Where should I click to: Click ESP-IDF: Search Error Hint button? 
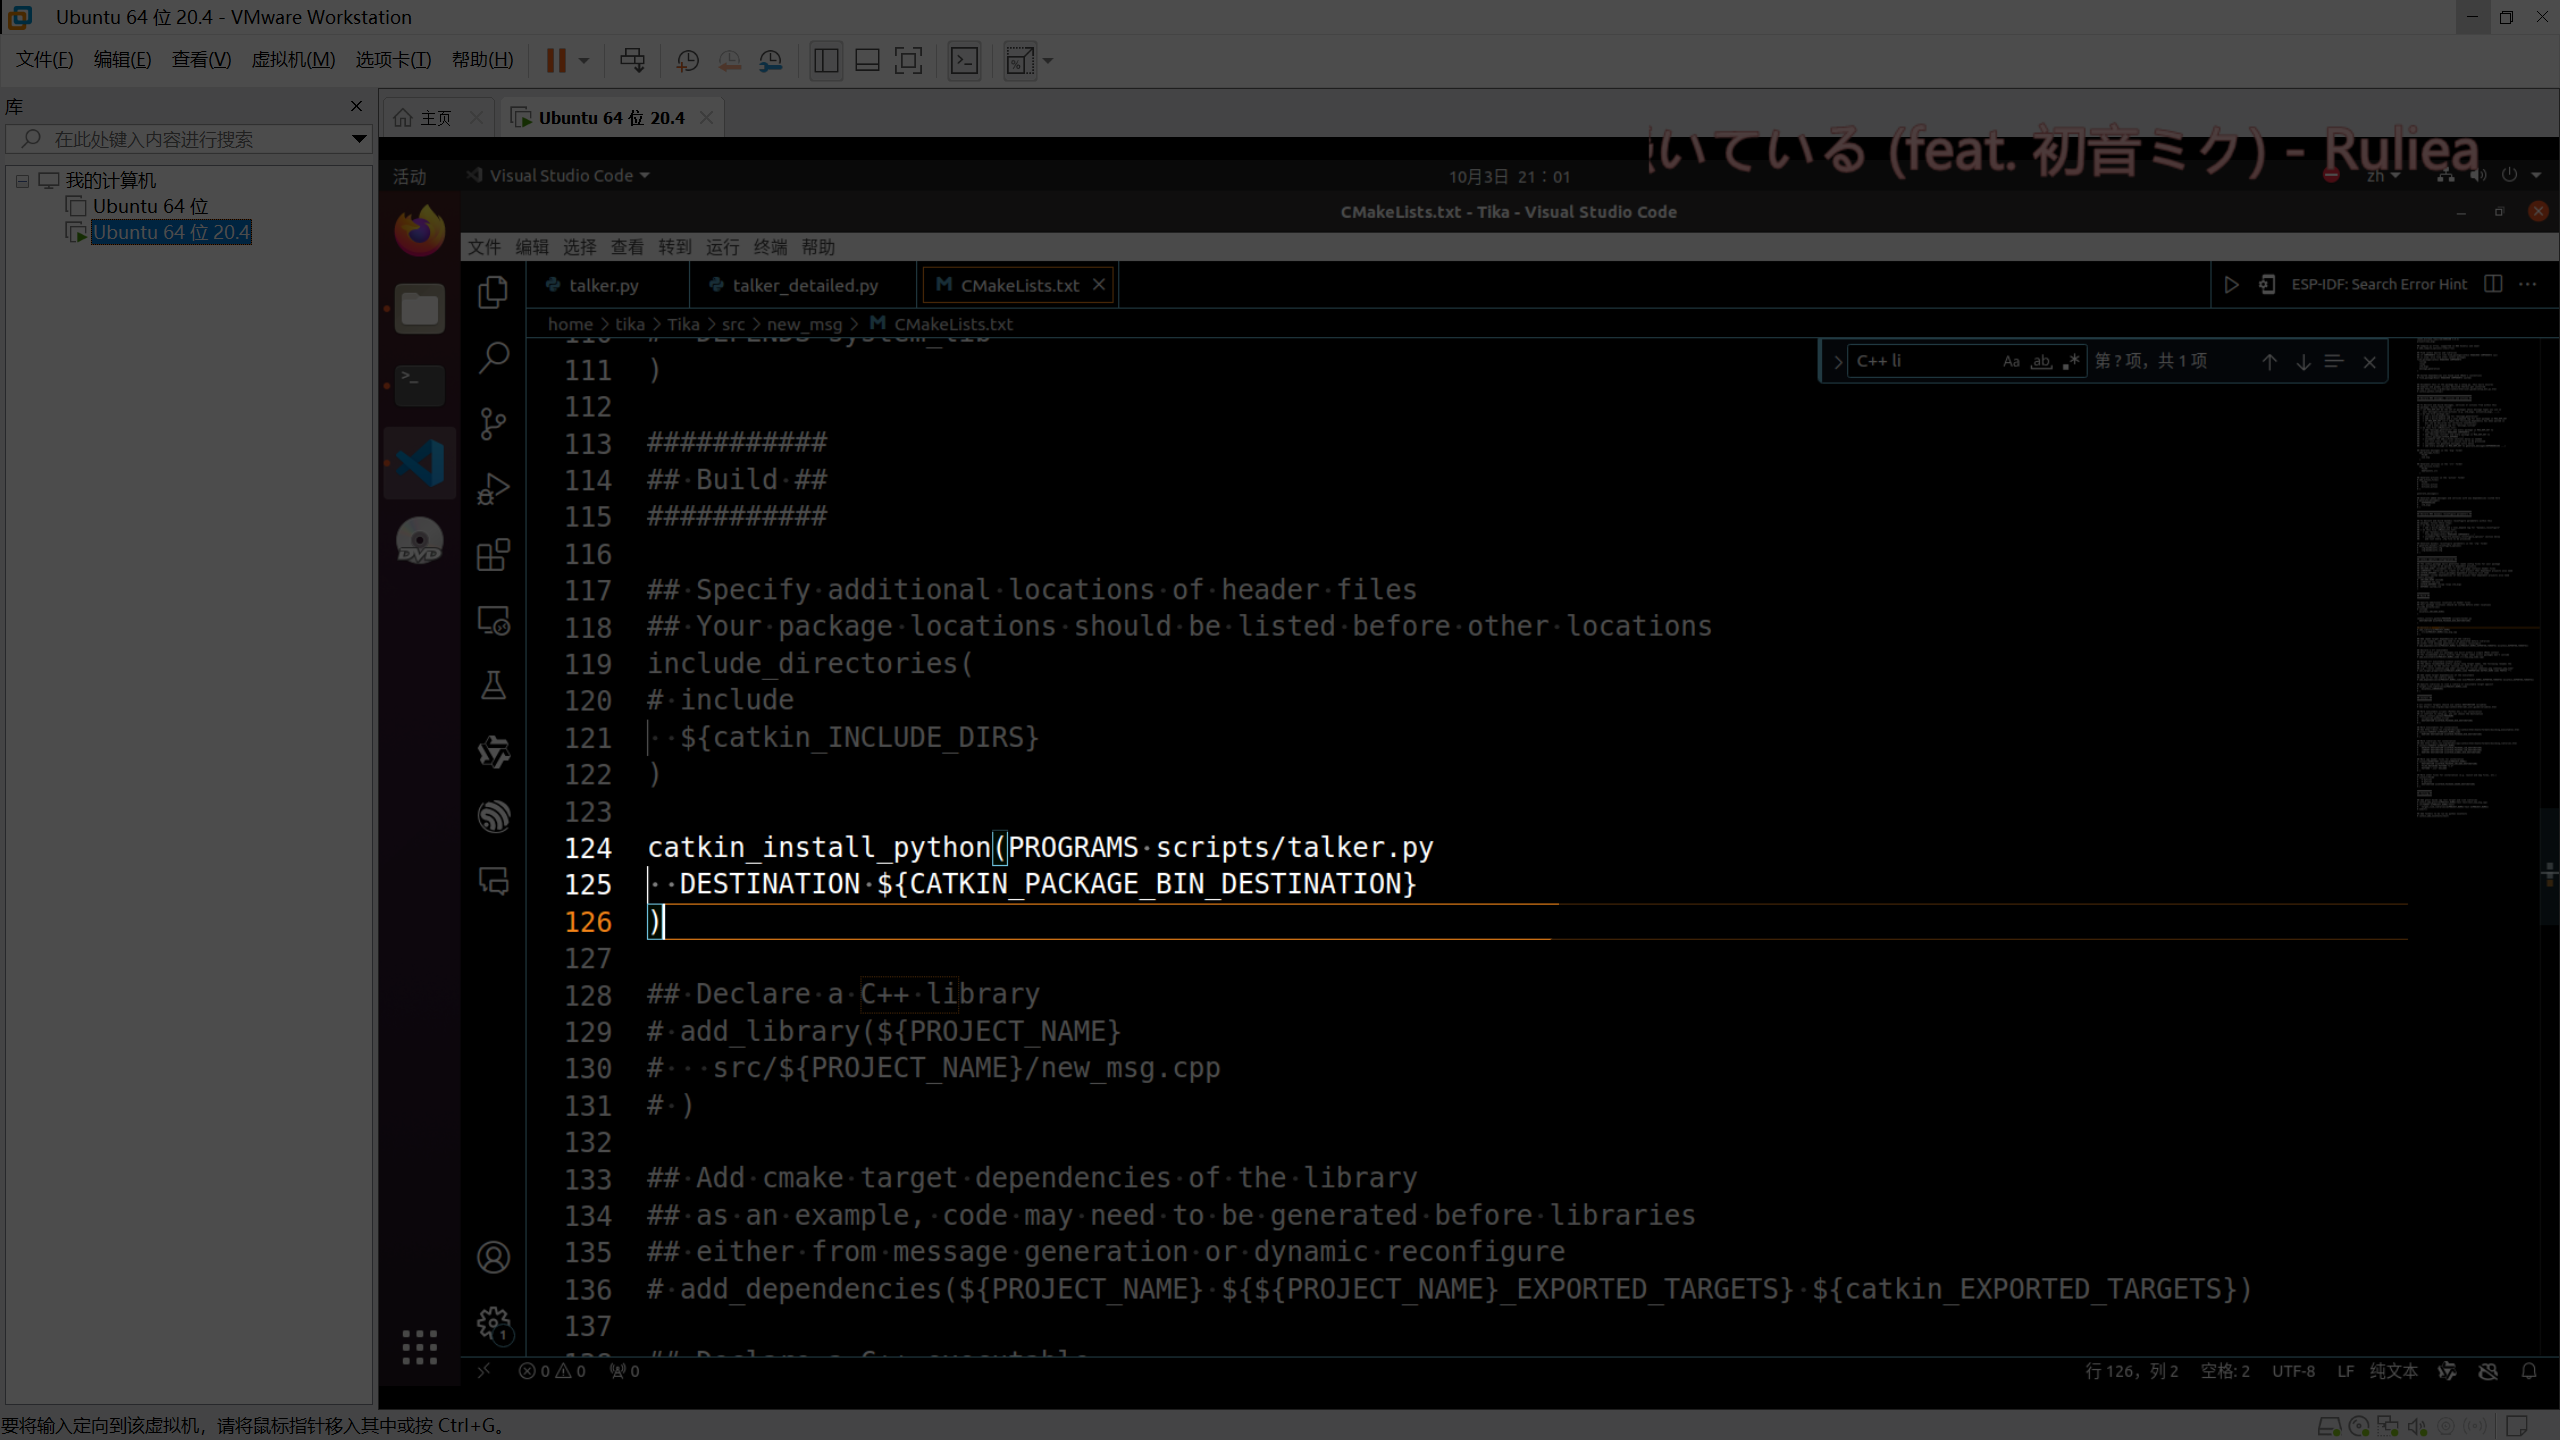(2379, 285)
